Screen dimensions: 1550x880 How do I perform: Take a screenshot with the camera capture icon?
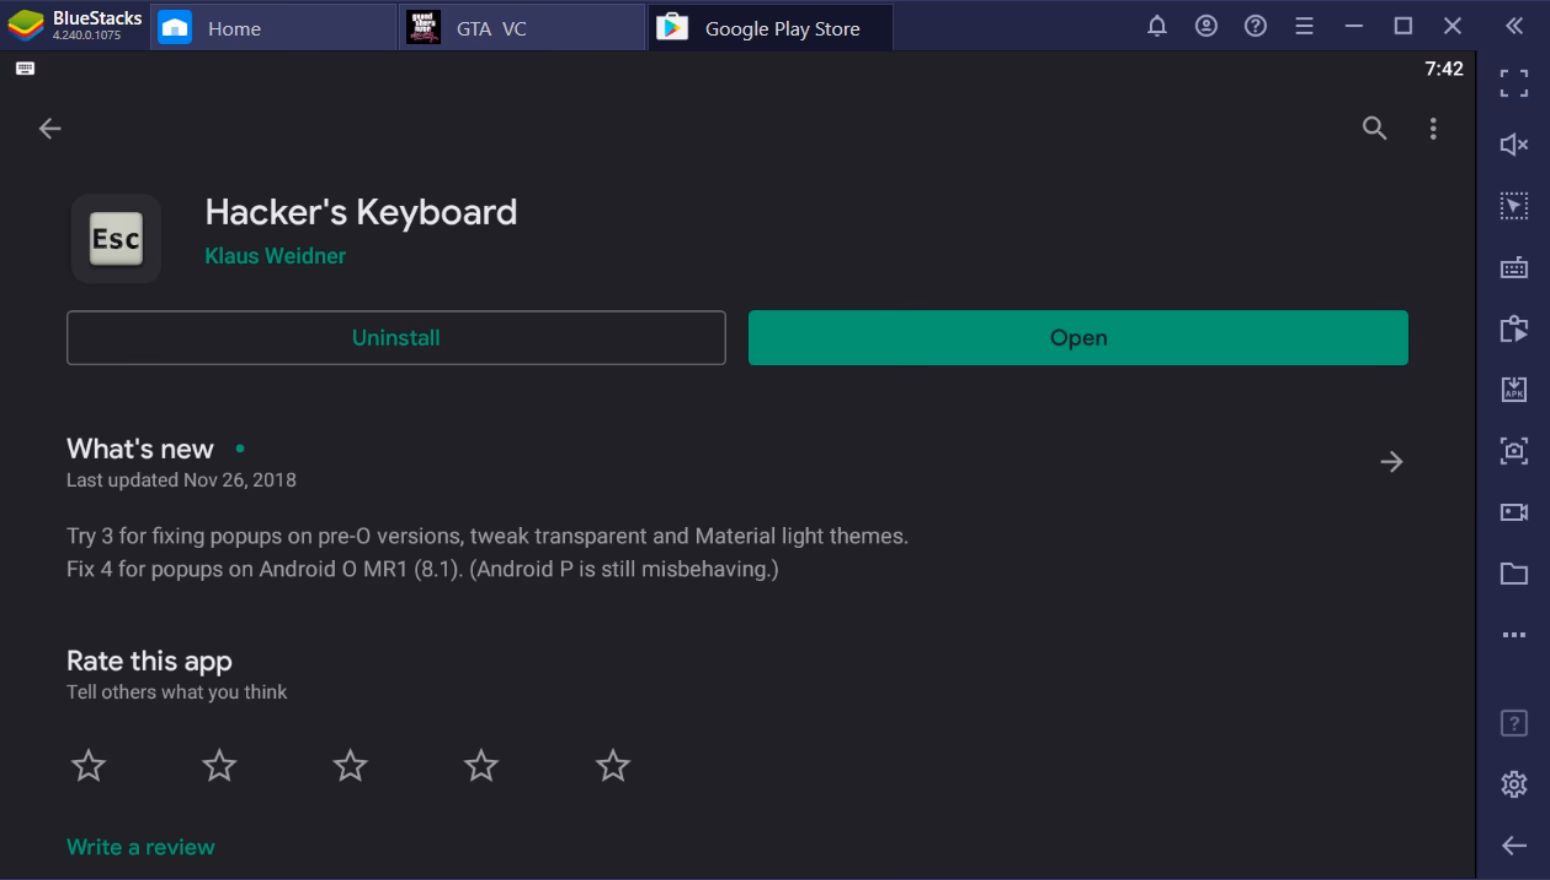pos(1513,451)
